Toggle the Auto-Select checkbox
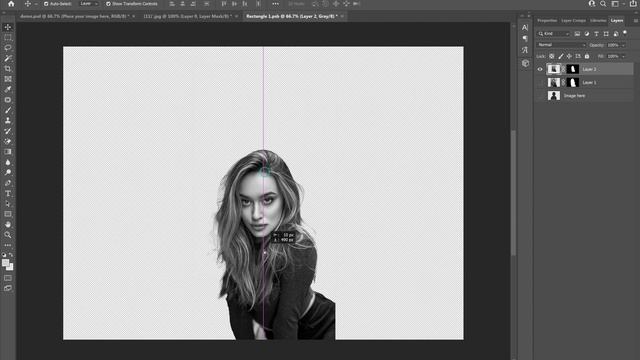 (46, 4)
